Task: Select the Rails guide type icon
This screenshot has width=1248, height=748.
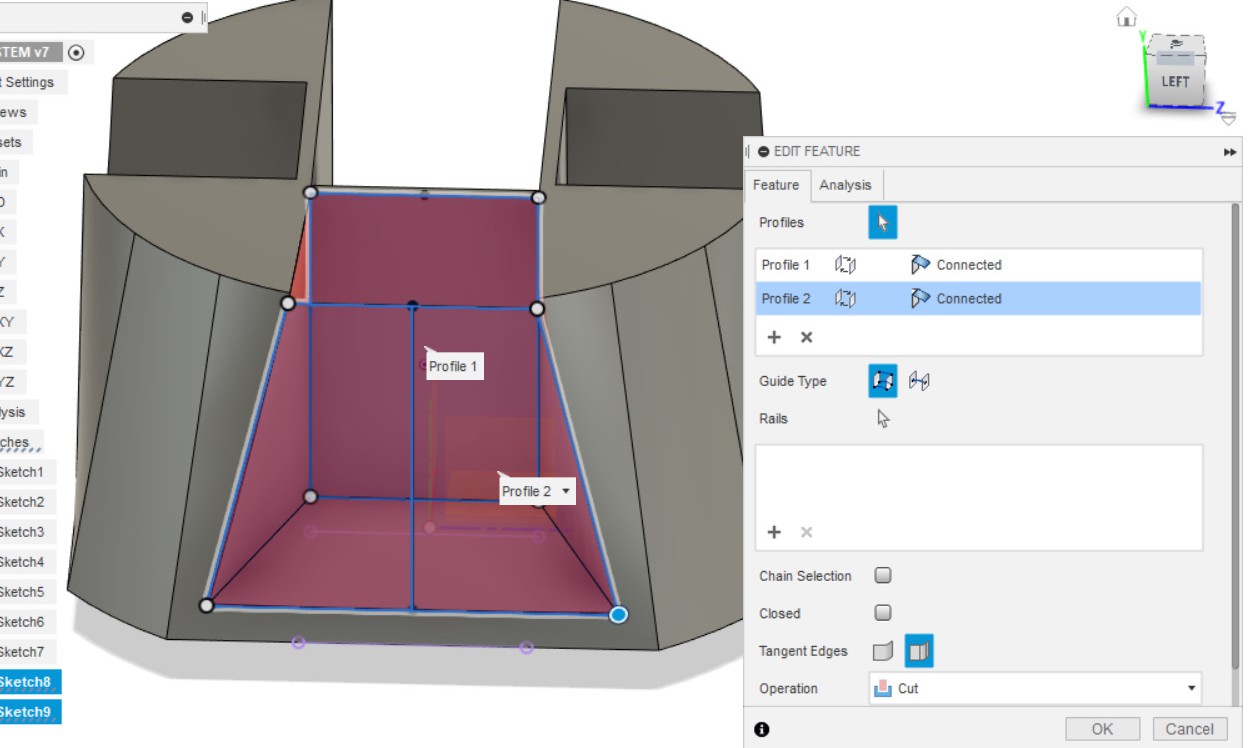Action: click(882, 381)
